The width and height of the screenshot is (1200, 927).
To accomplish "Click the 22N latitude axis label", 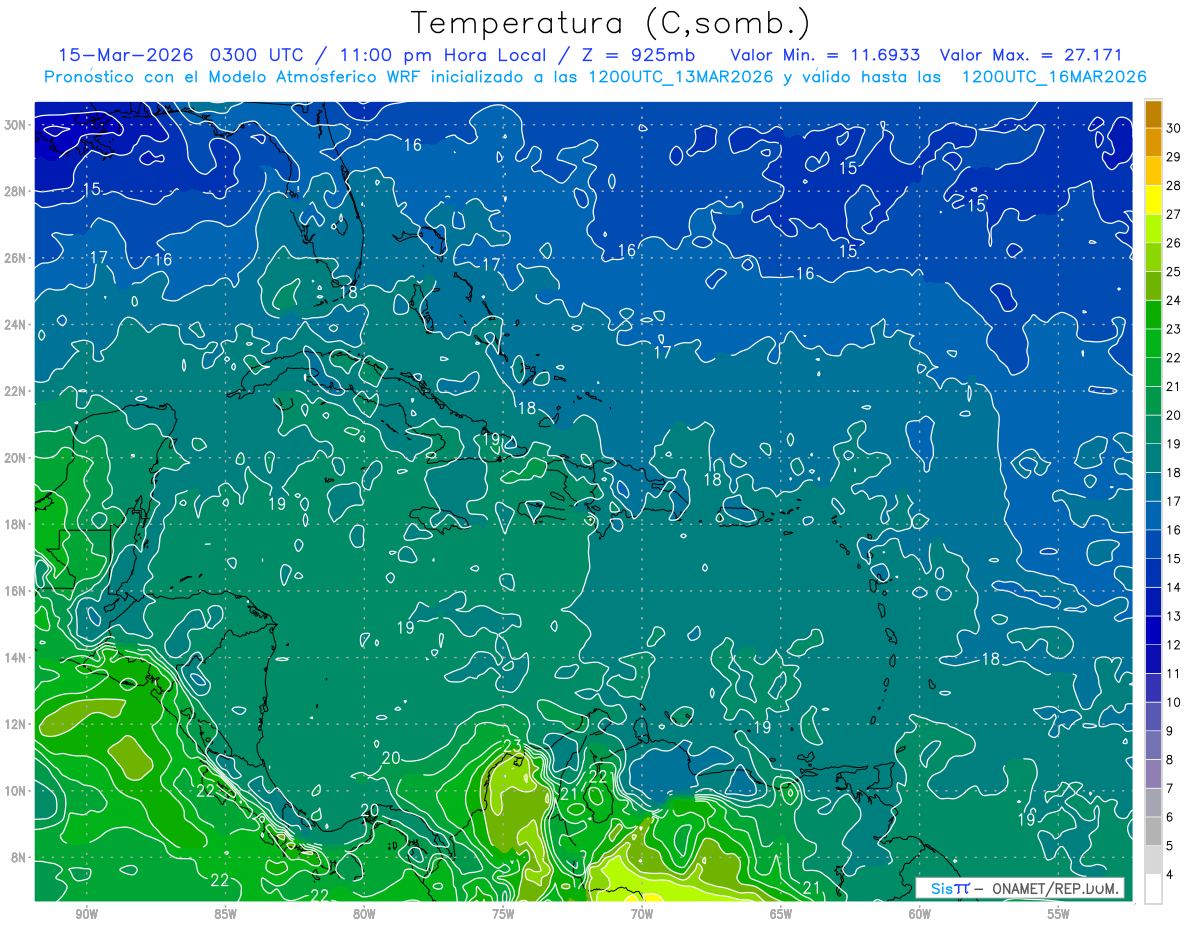I will pos(16,391).
